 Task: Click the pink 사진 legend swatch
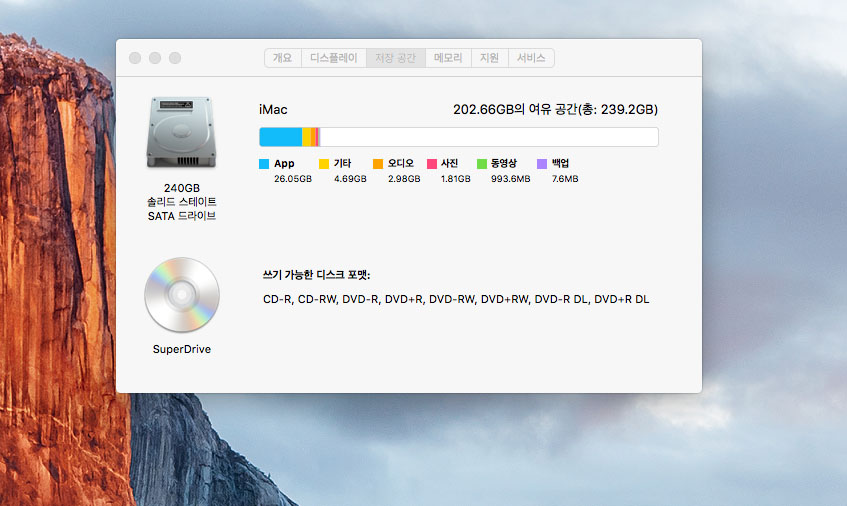[x=432, y=163]
